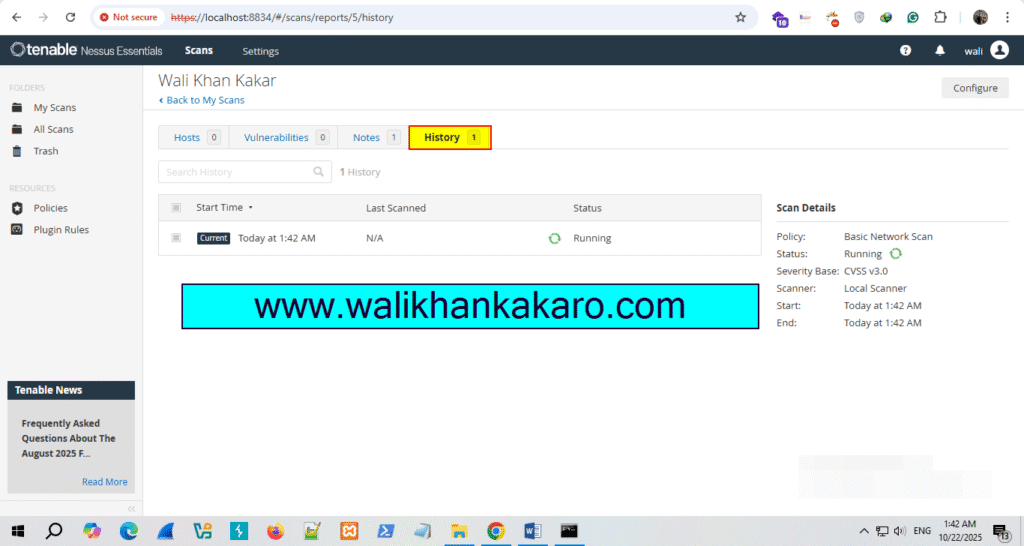Viewport: 1024px width, 546px height.
Task: Open the wali username menu
Action: (973, 51)
